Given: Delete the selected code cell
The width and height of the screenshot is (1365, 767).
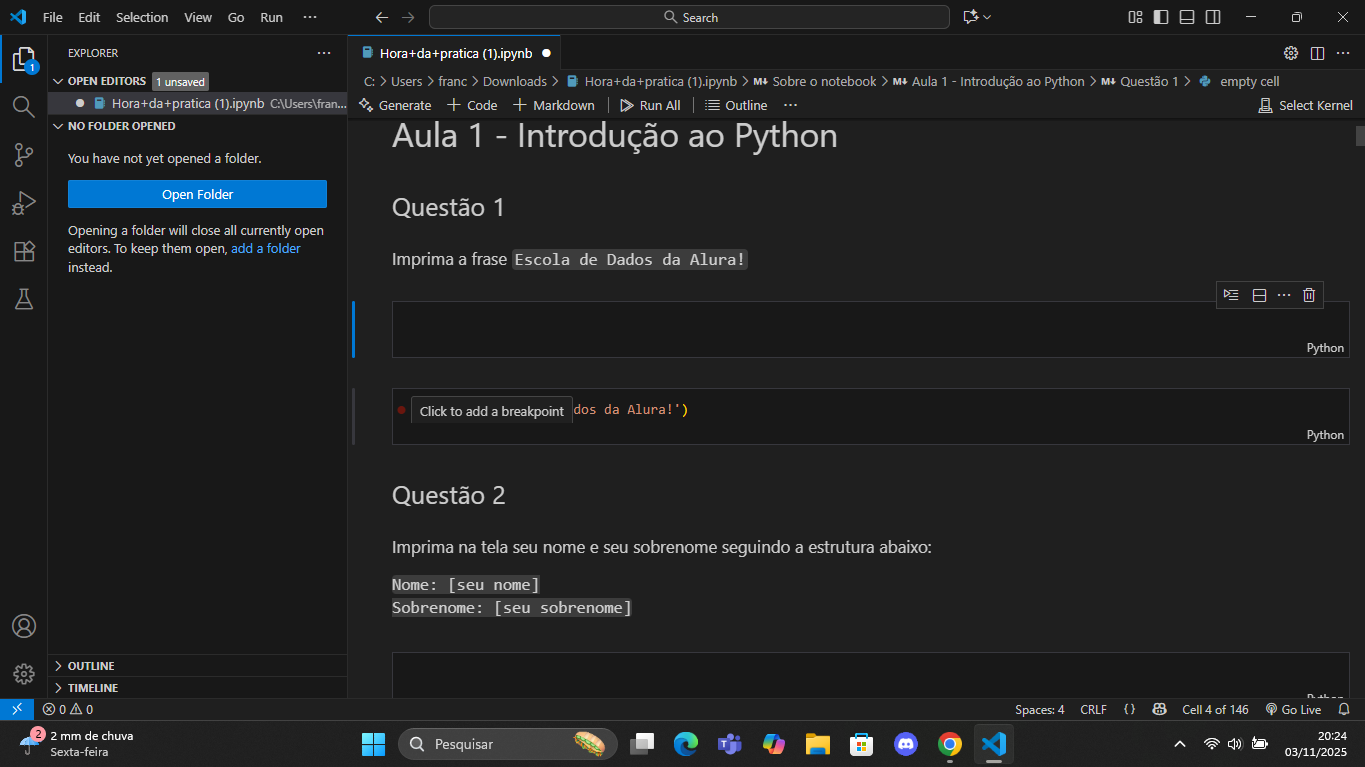Looking at the screenshot, I should (1309, 294).
